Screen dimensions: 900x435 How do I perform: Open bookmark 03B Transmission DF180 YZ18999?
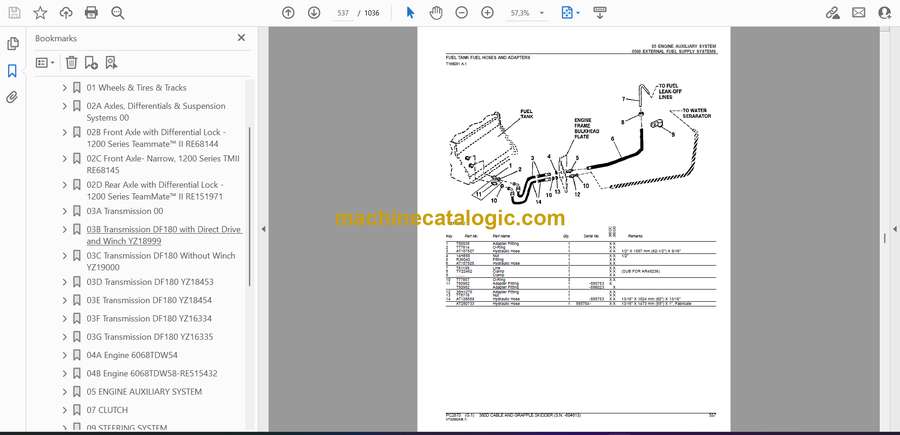pos(164,235)
